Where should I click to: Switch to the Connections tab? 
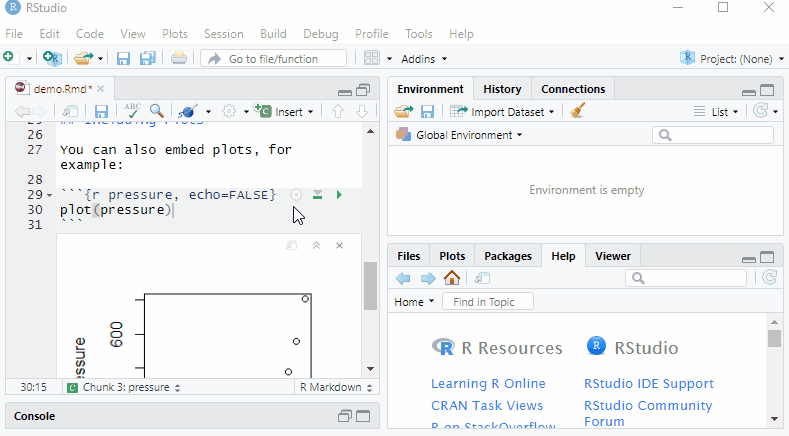tap(573, 89)
